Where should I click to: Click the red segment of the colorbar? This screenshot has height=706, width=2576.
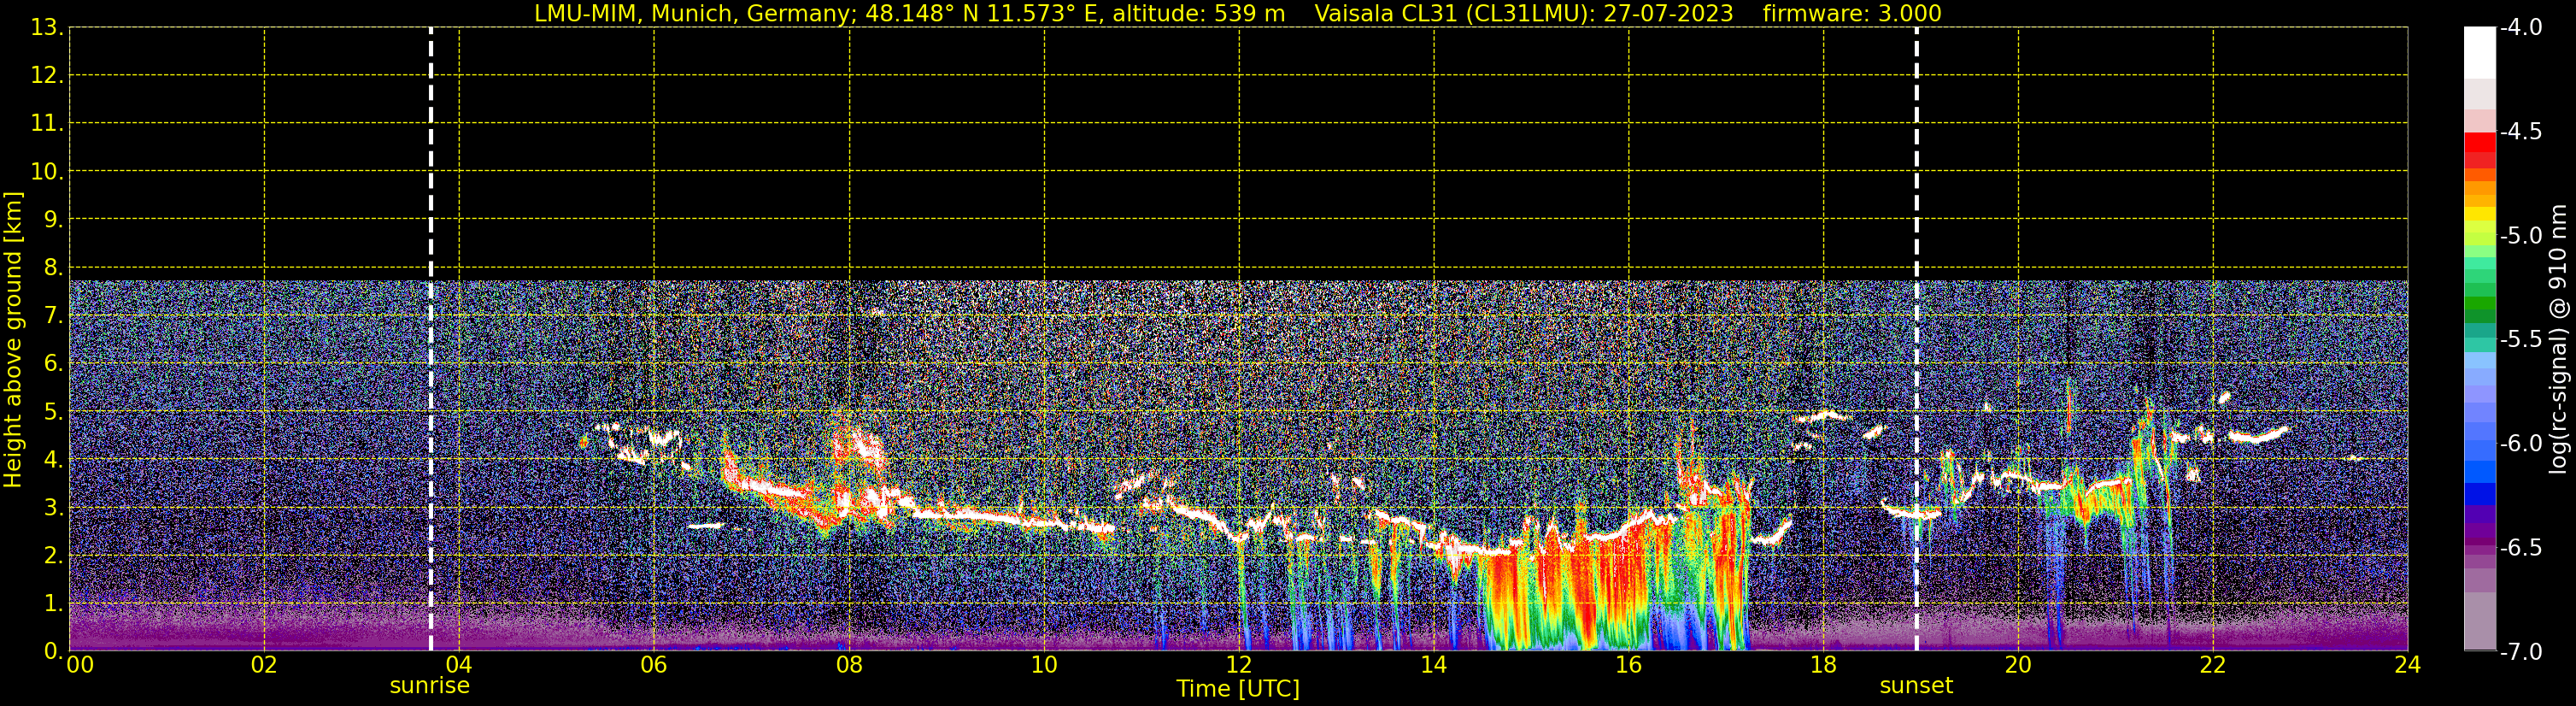[2480, 142]
